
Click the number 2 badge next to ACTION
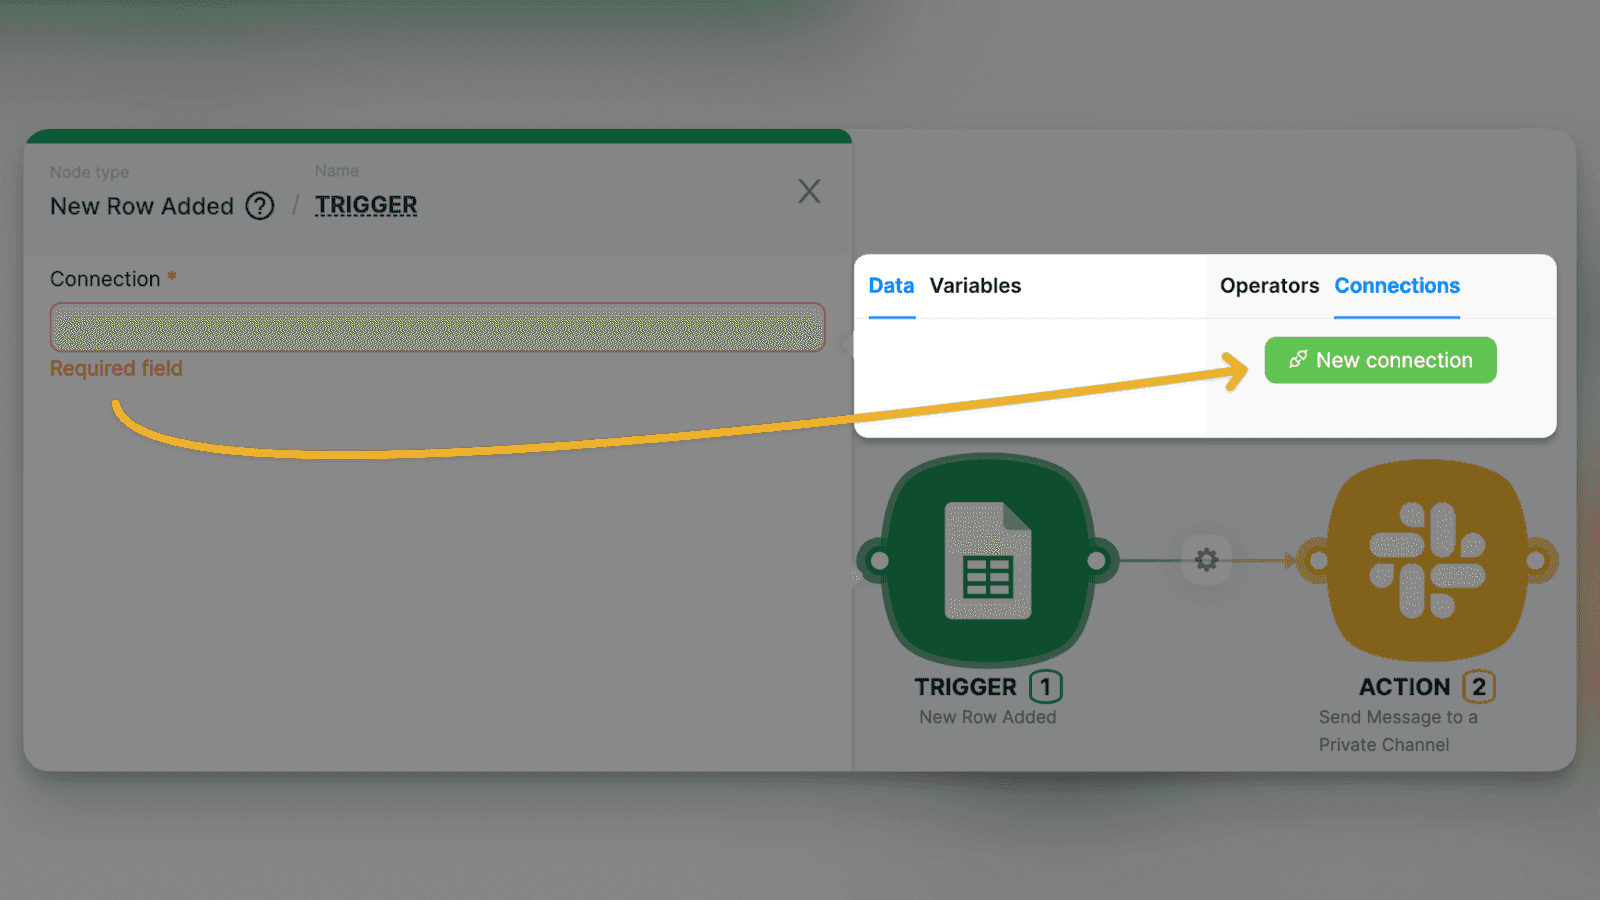[1479, 687]
